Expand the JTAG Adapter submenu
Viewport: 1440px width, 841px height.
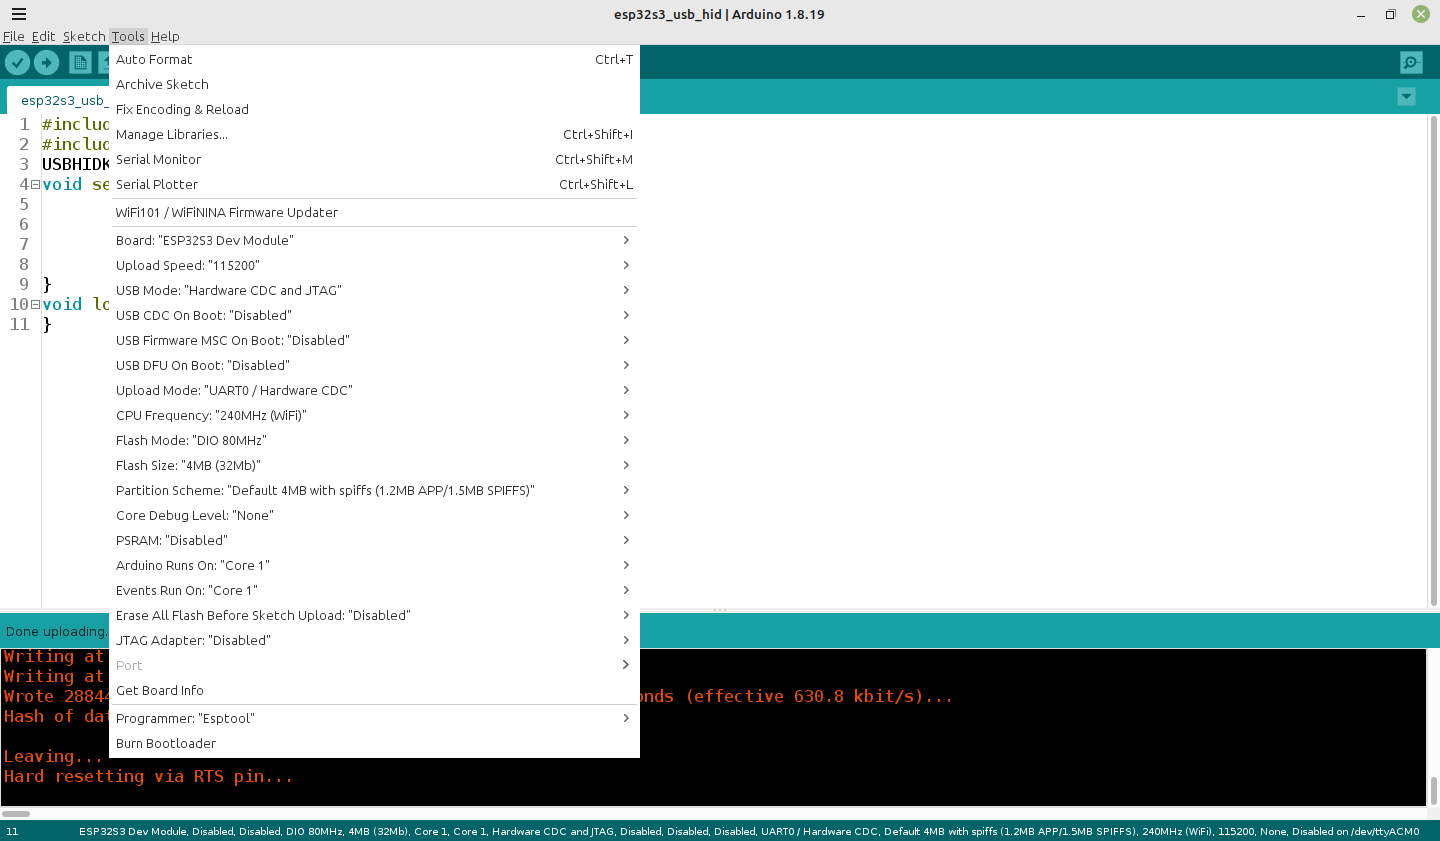(374, 640)
